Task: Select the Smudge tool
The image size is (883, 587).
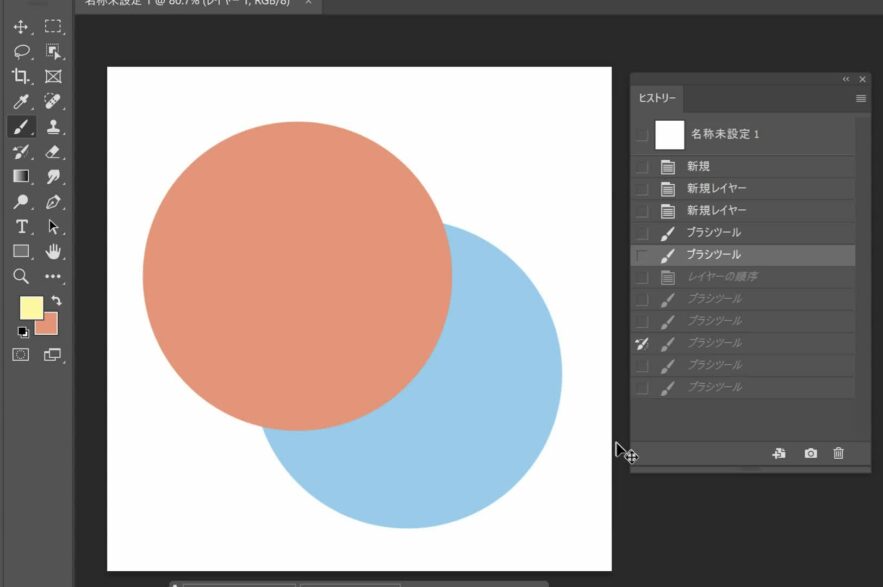Action: click(x=53, y=176)
